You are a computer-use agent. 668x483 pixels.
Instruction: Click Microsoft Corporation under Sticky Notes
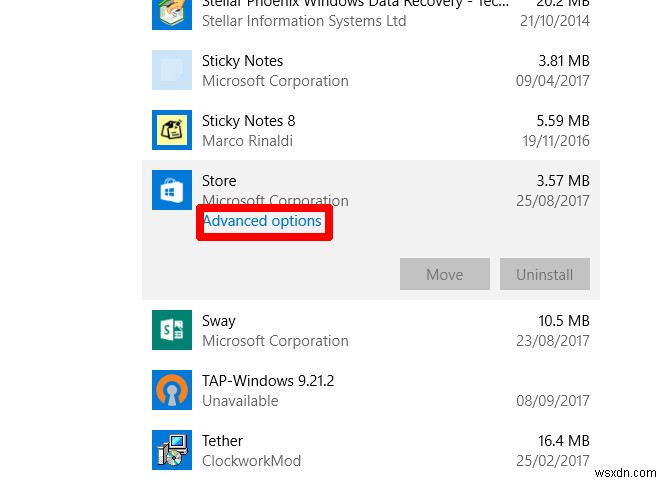click(x=275, y=81)
